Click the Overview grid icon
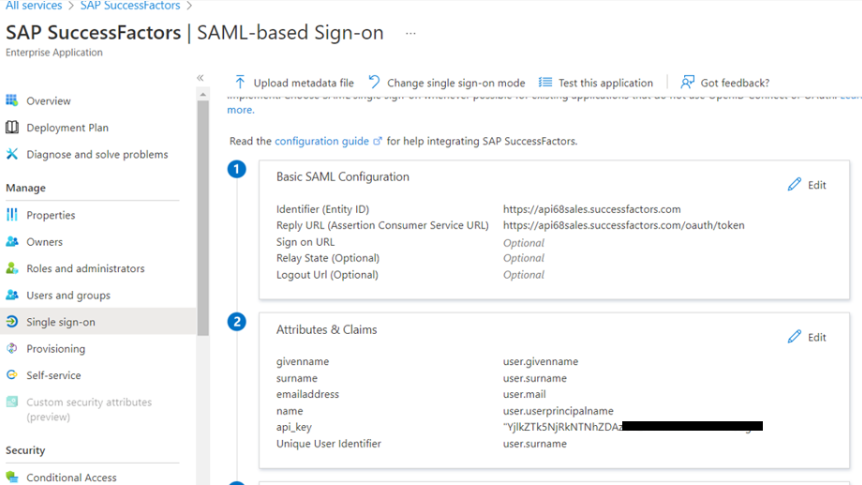This screenshot has height=485, width=862. (x=12, y=101)
